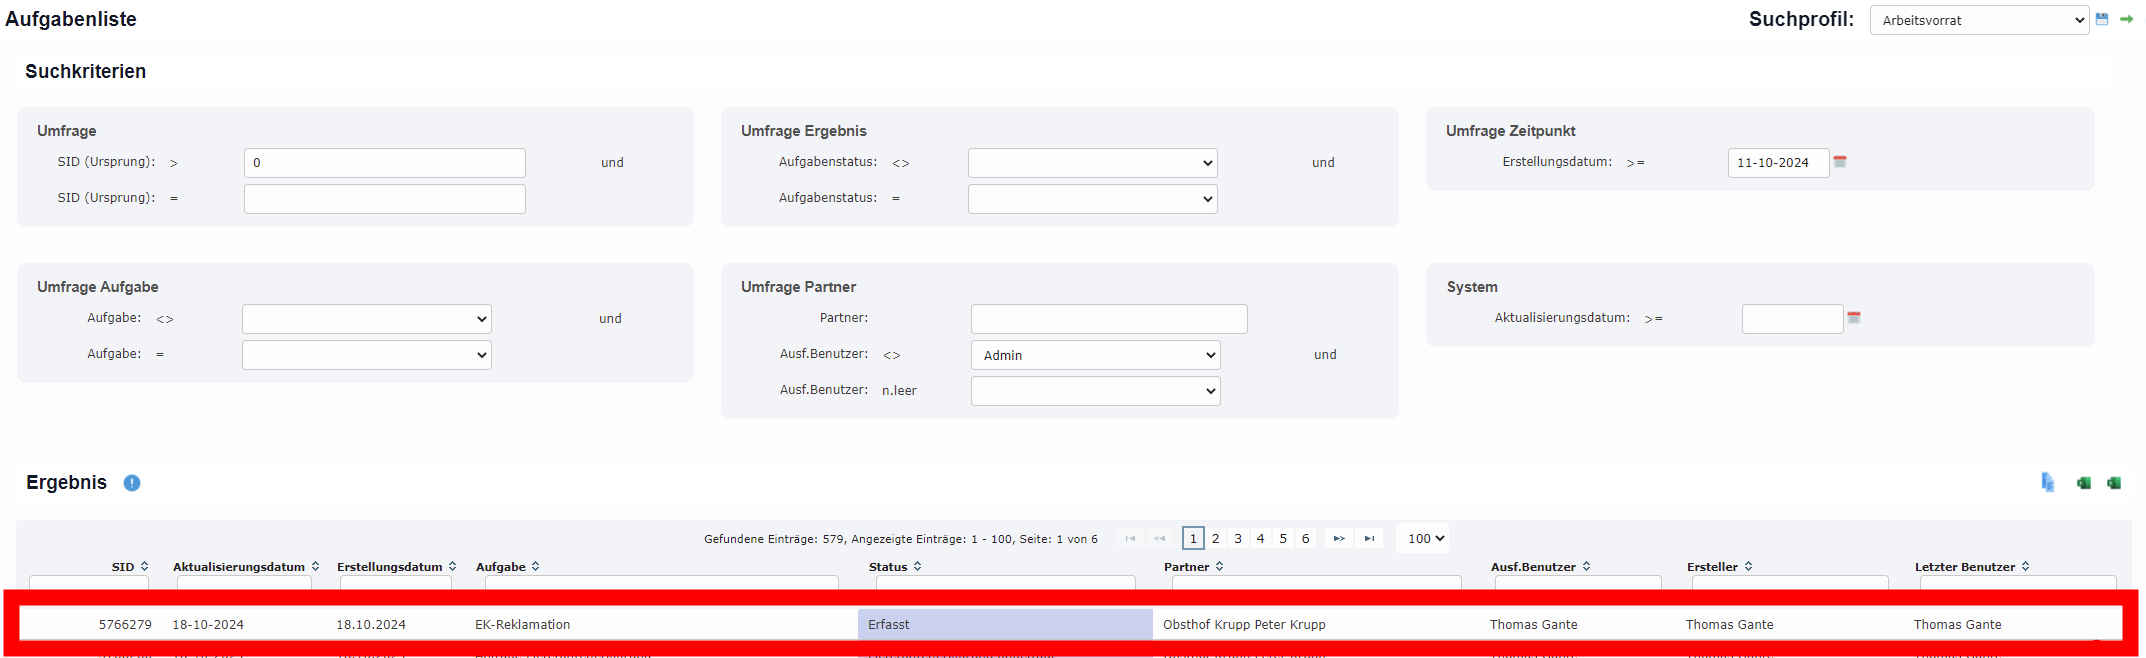Jump to the last results page

click(x=1369, y=539)
